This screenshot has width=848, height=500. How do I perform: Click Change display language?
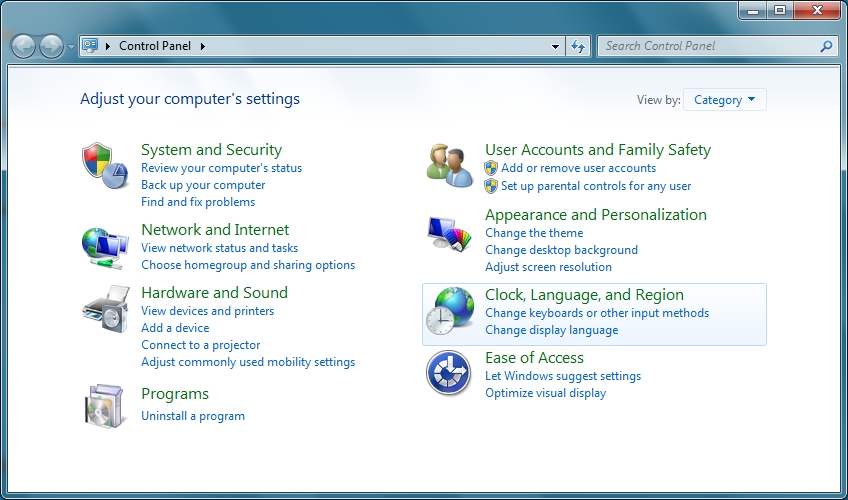click(x=552, y=330)
